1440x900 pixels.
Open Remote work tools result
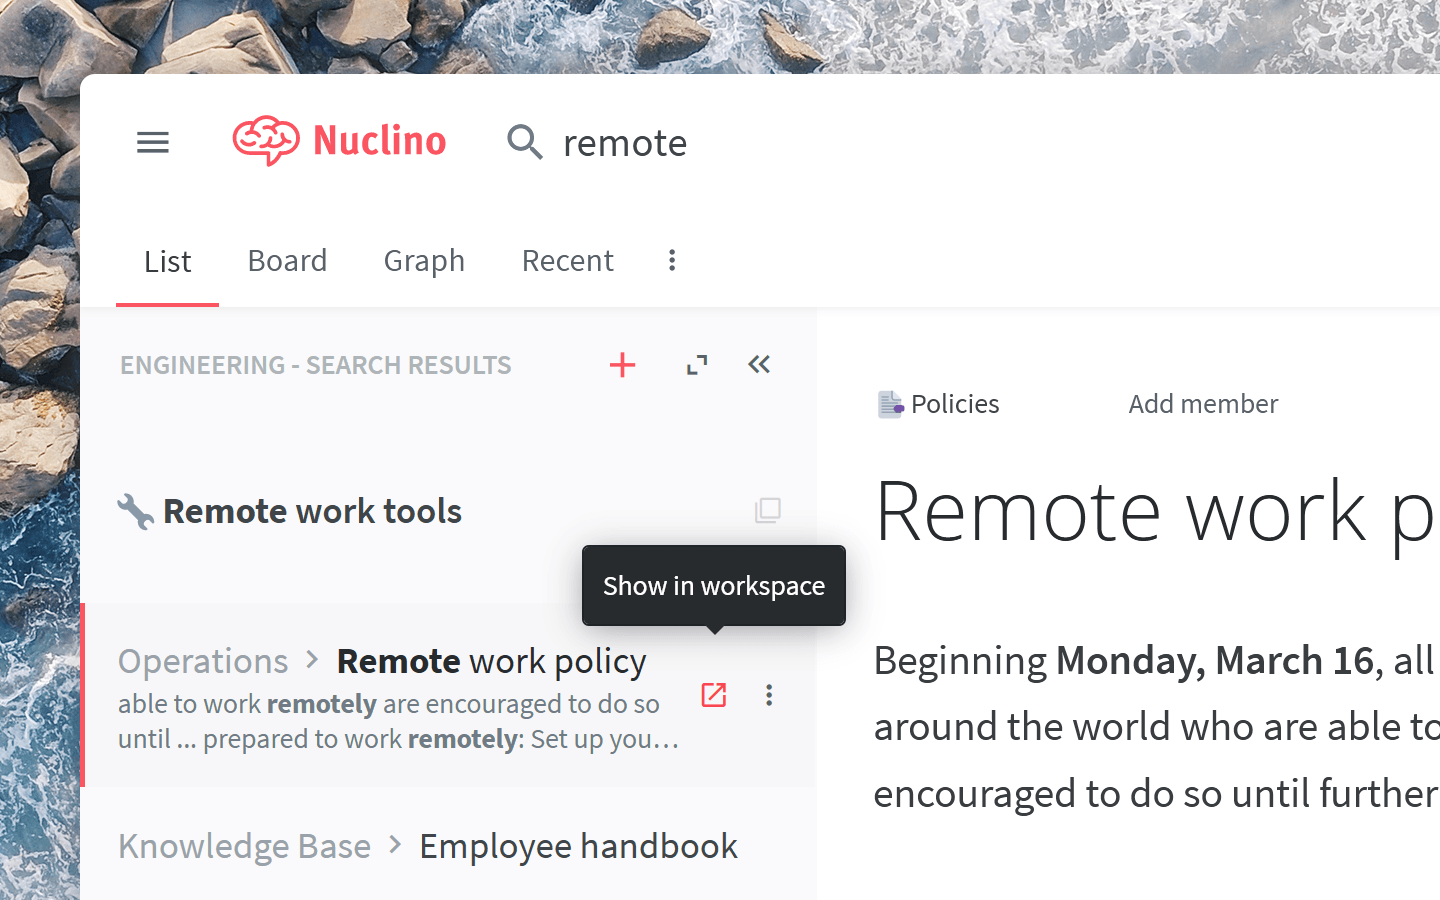click(312, 511)
